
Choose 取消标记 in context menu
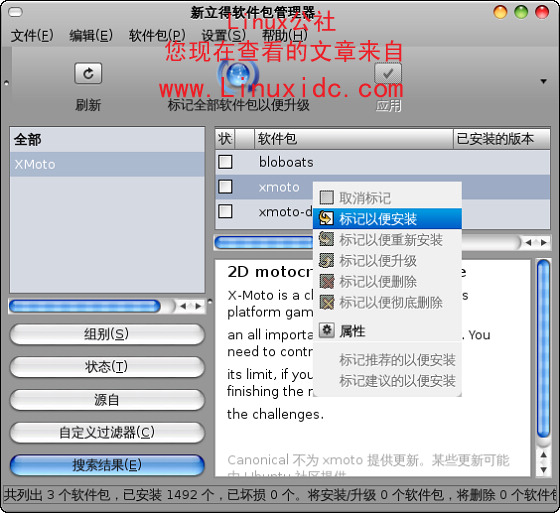click(387, 198)
